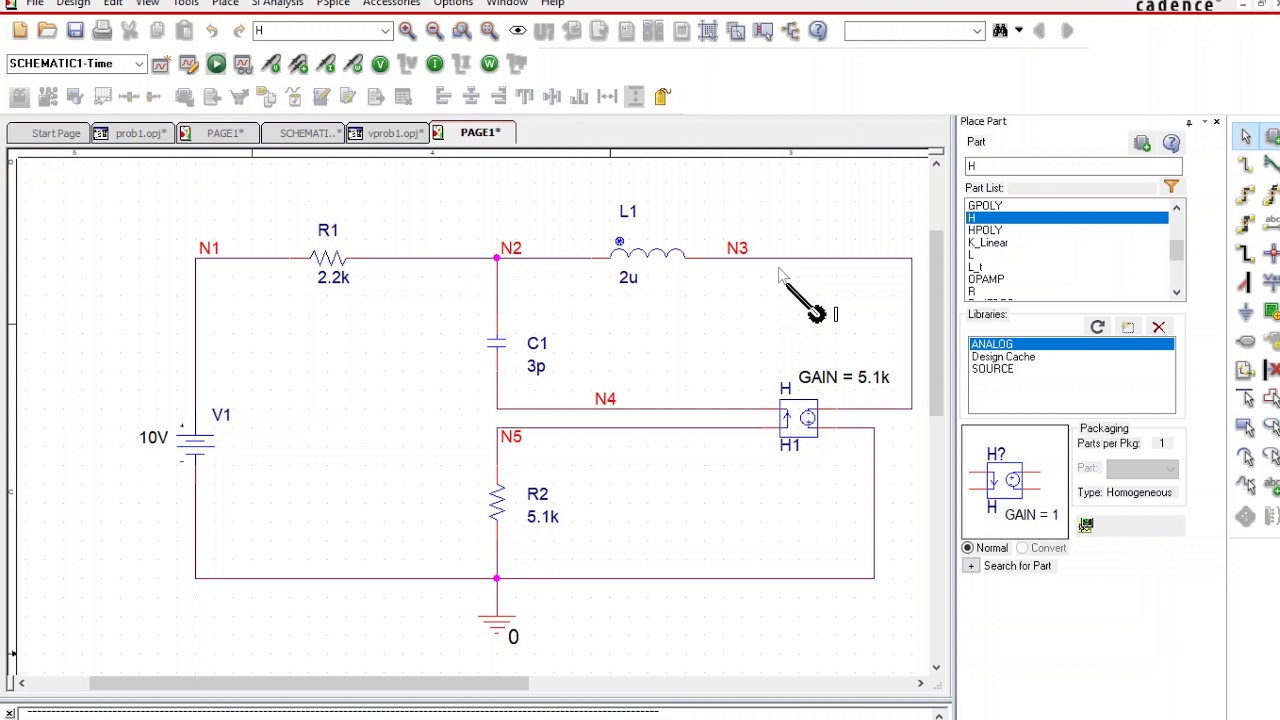Select the Normal radio button
Viewport: 1280px width, 720px height.
pyautogui.click(x=968, y=548)
